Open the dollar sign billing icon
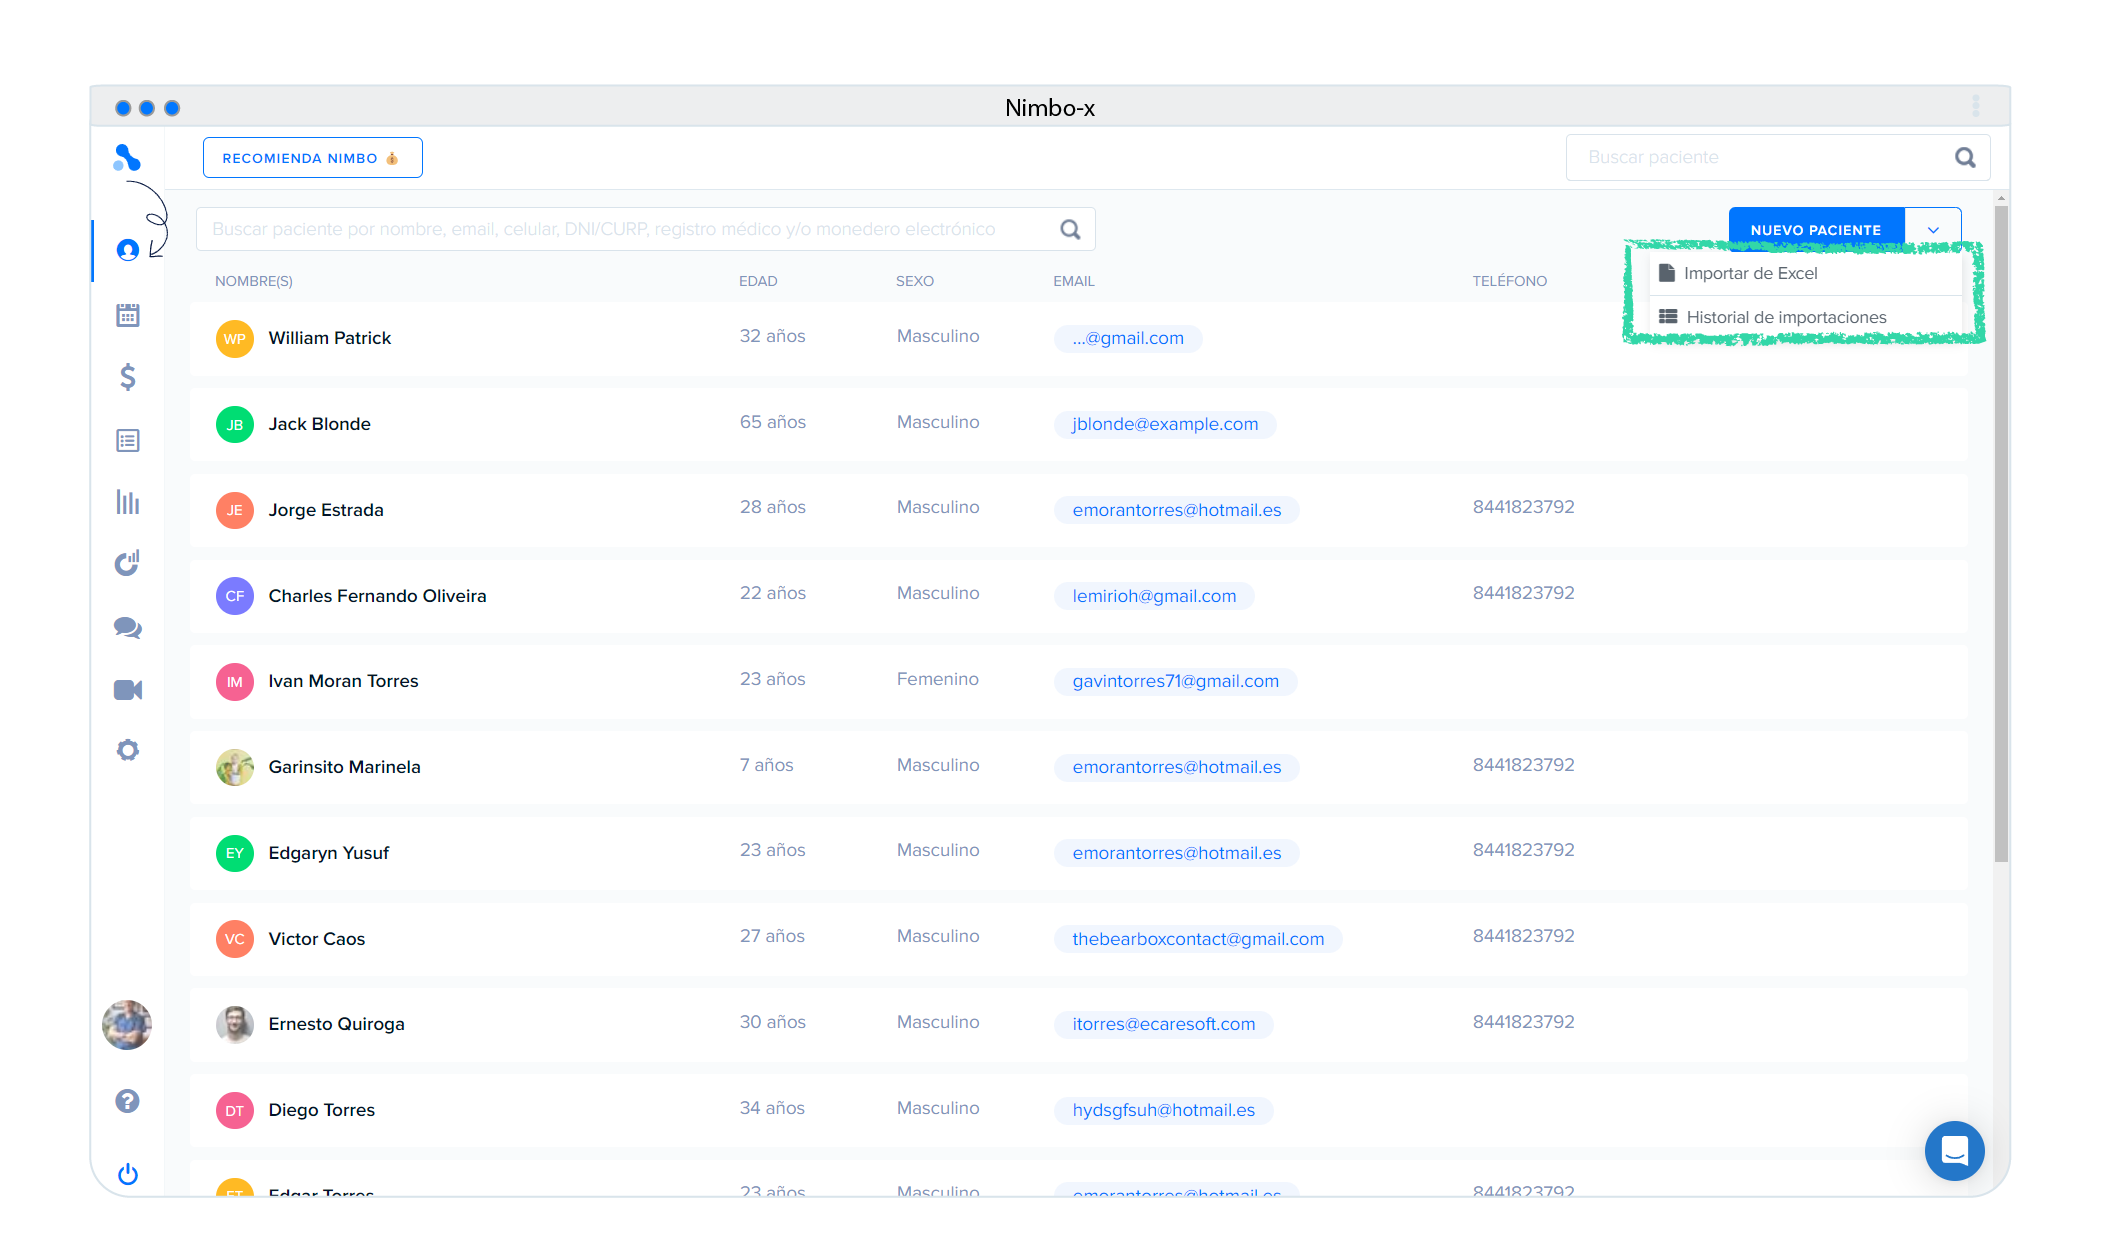The width and height of the screenshot is (2101, 1251). [x=127, y=377]
